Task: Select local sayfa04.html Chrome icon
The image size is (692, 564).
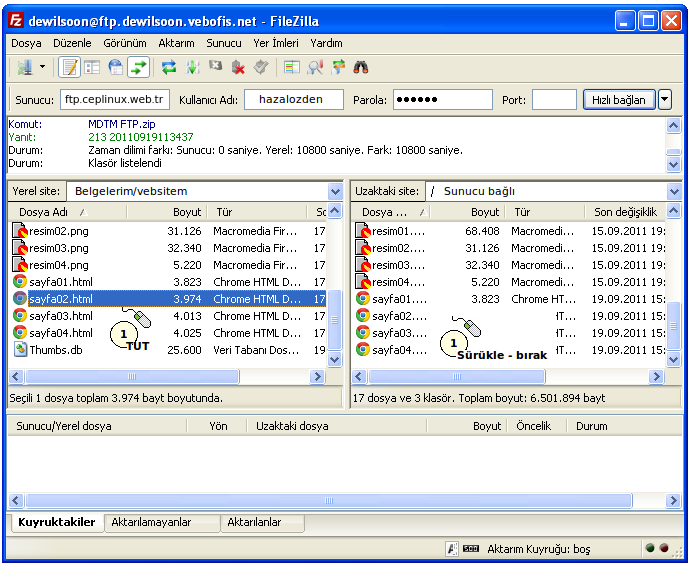Action: (20, 332)
